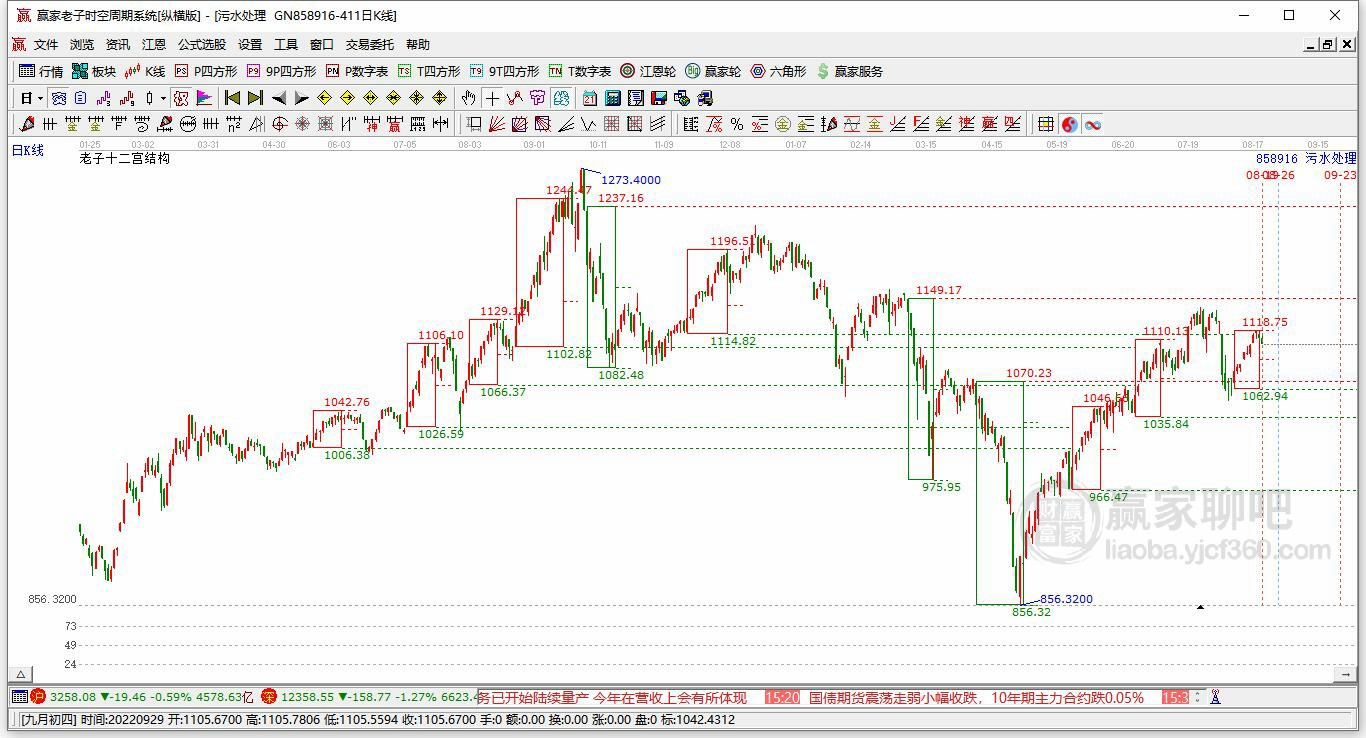Open the 资讯 menu
The height and width of the screenshot is (738, 1366).
[118, 45]
